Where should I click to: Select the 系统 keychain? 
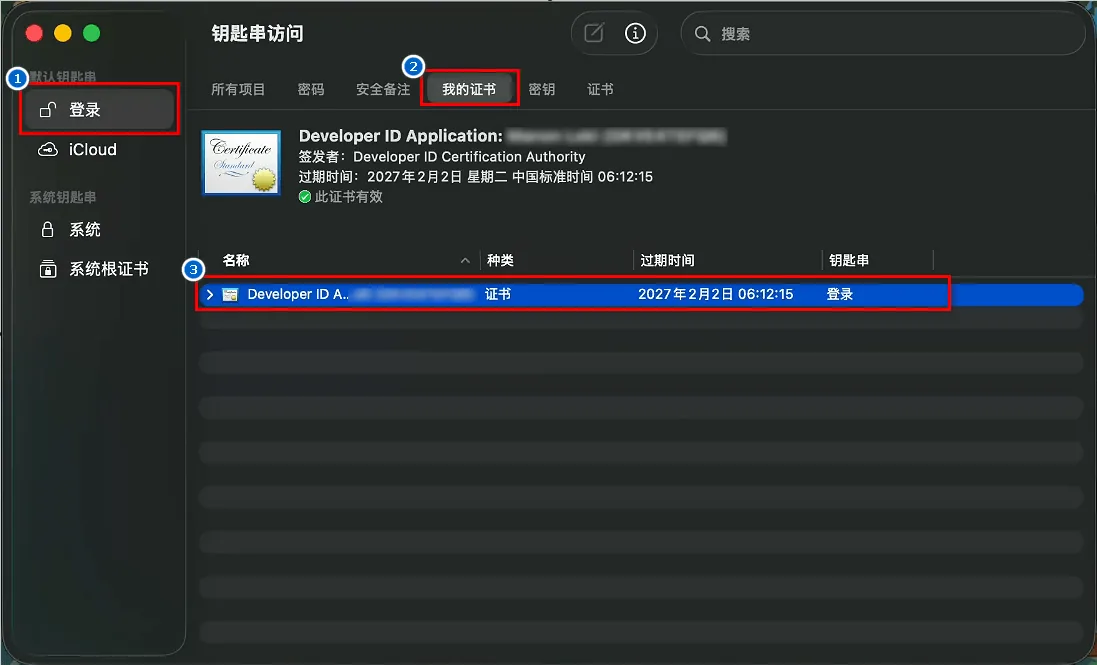click(99, 229)
